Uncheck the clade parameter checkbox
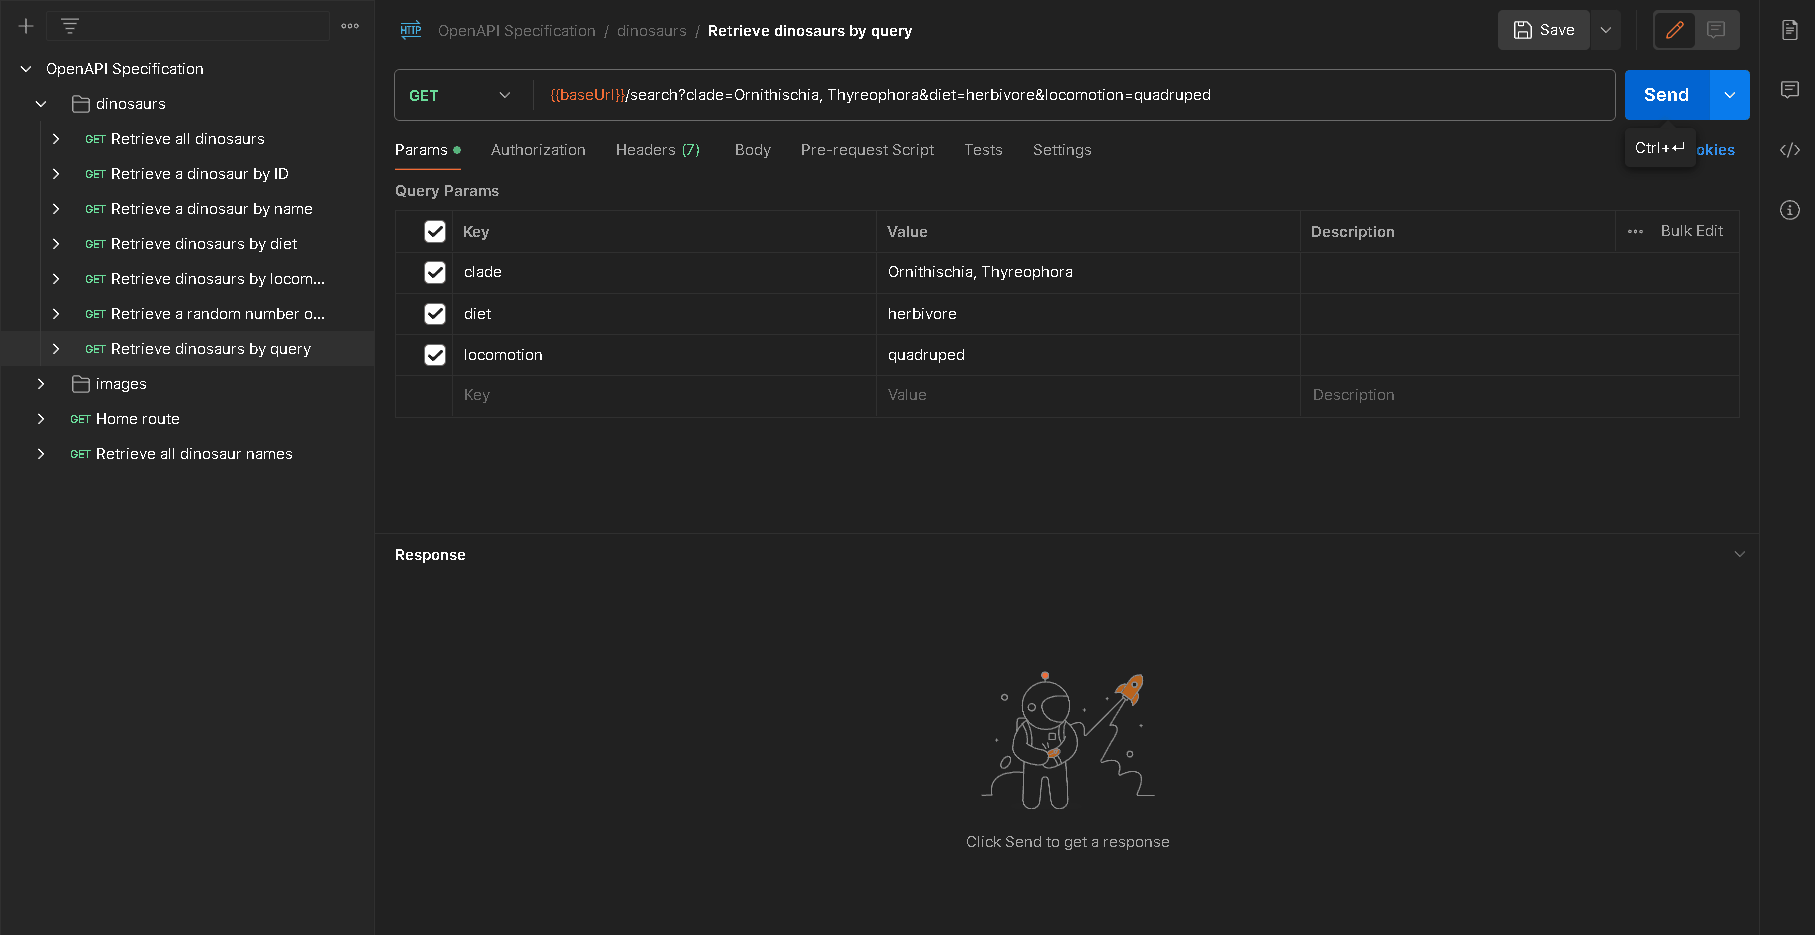The height and width of the screenshot is (935, 1815). tap(435, 272)
